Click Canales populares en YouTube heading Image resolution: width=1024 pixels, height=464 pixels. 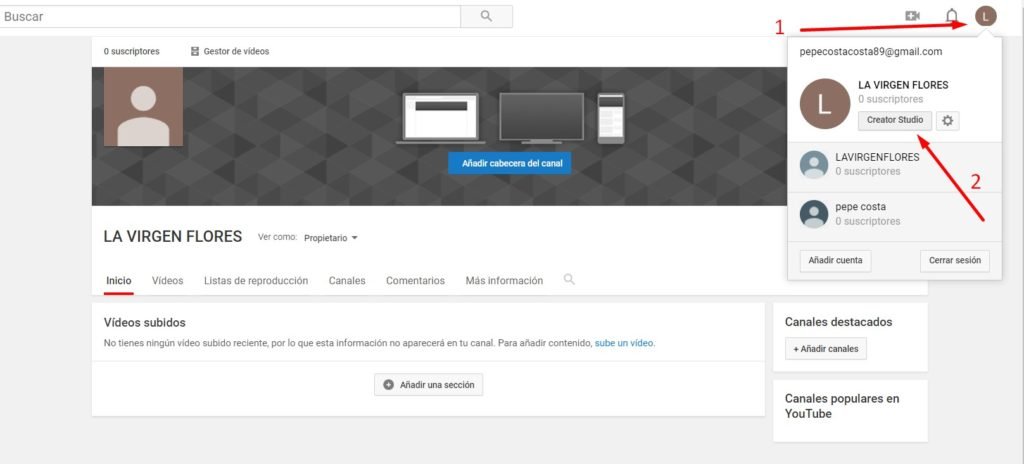pos(842,406)
